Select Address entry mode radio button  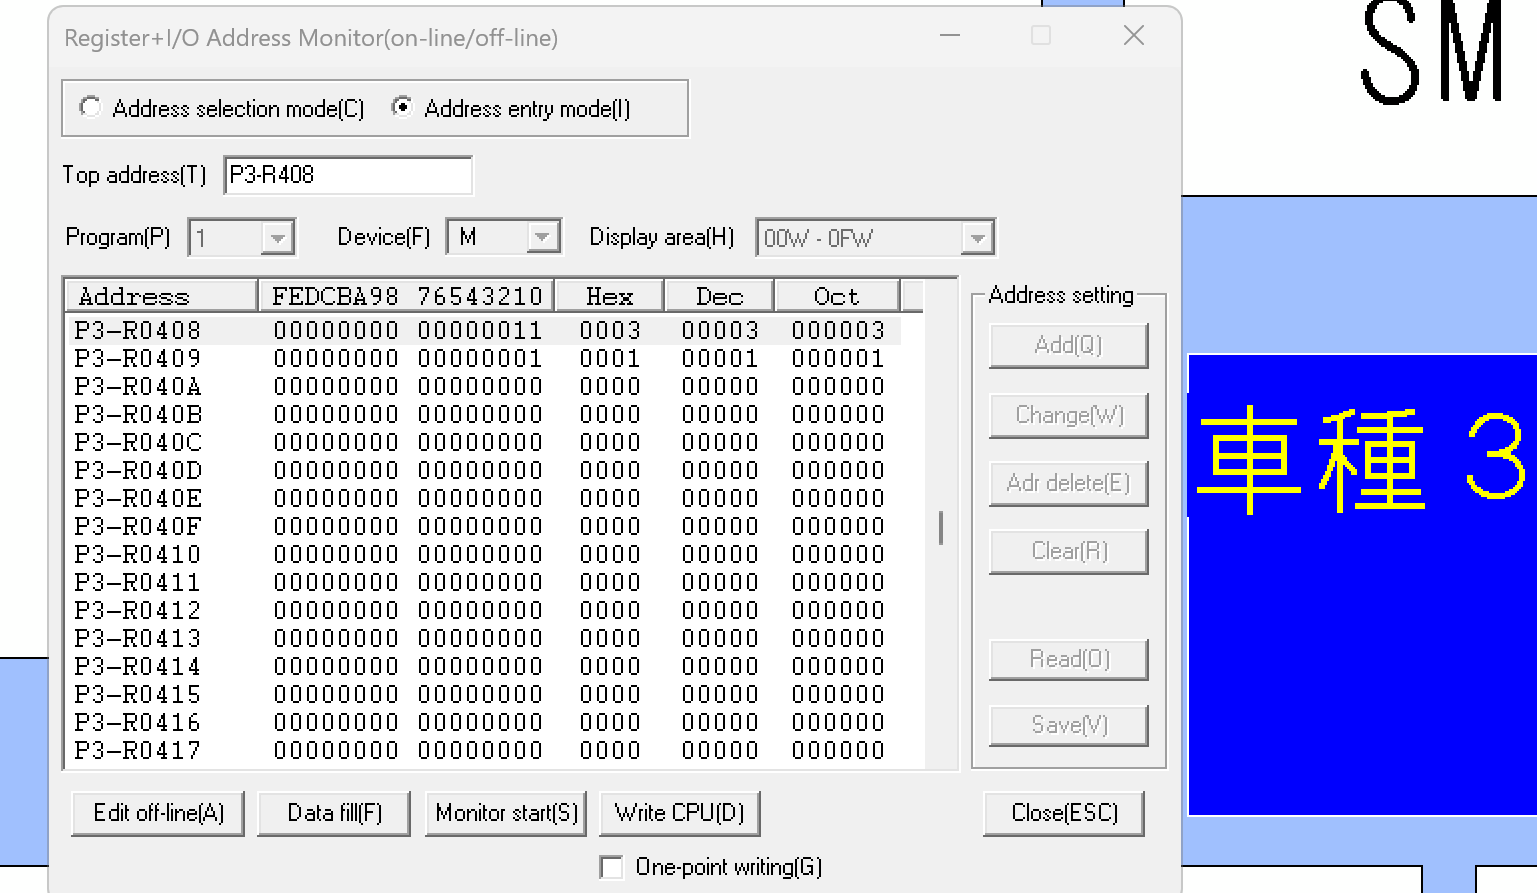tap(402, 107)
